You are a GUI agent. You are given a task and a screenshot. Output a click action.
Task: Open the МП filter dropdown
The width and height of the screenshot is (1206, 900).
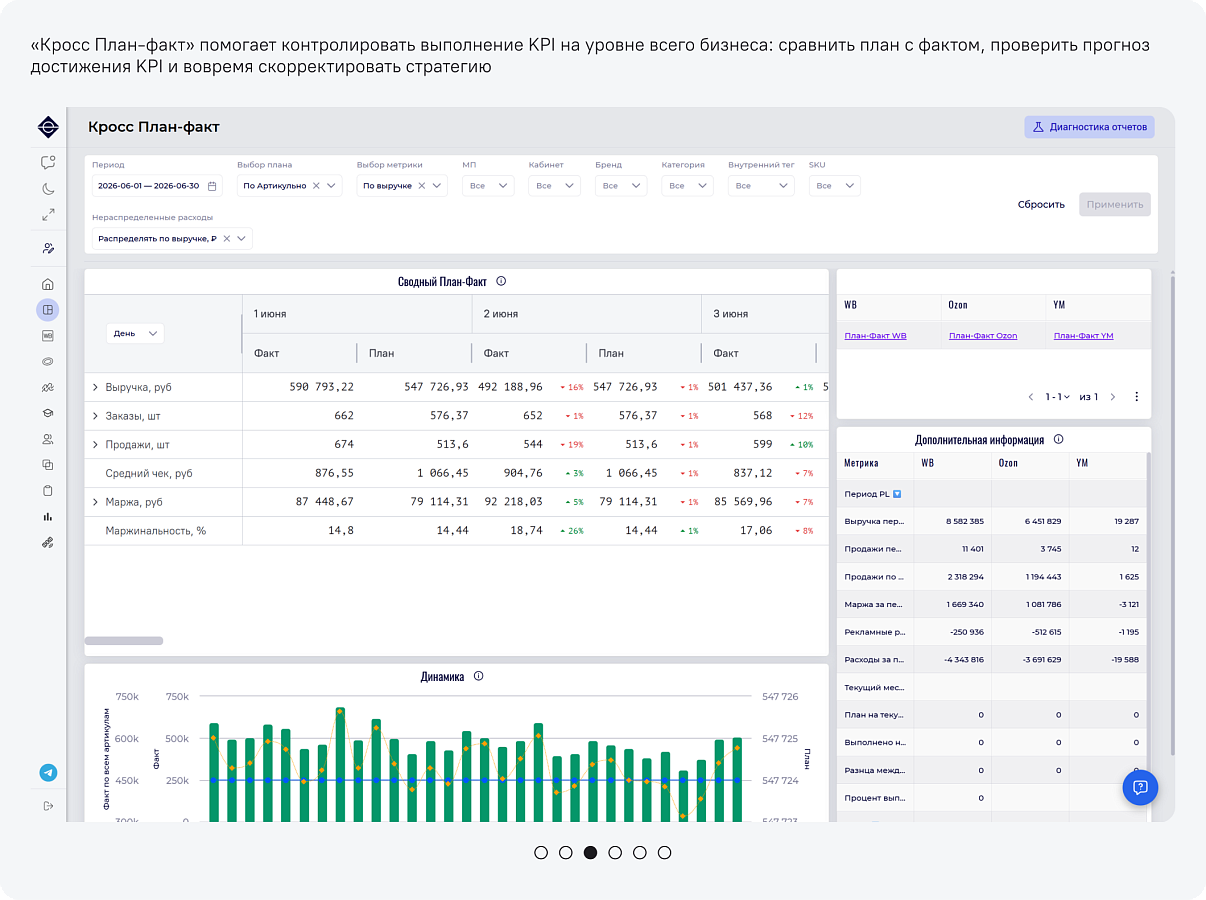pos(488,186)
